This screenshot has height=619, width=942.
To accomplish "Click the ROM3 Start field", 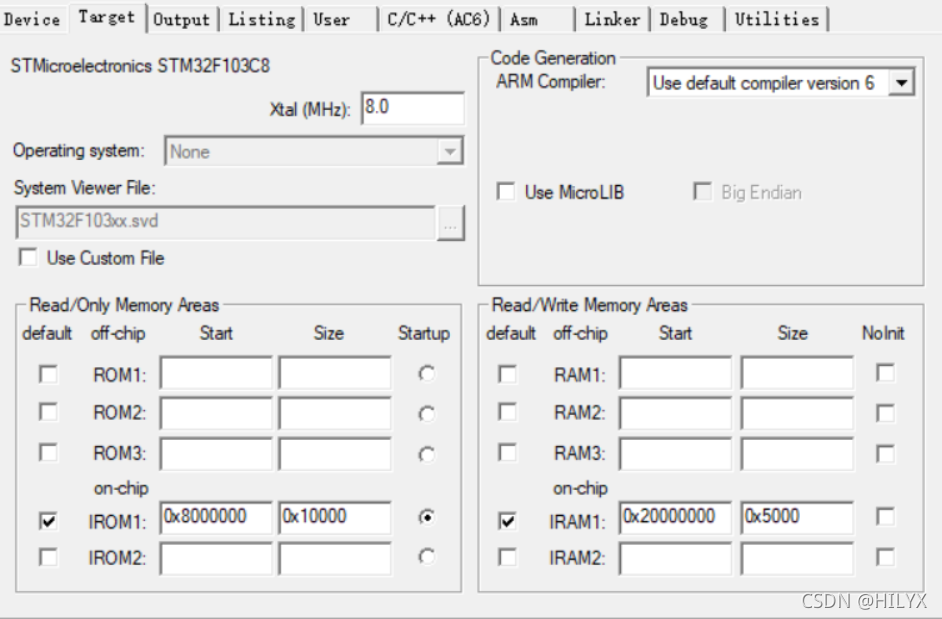I will (216, 454).
